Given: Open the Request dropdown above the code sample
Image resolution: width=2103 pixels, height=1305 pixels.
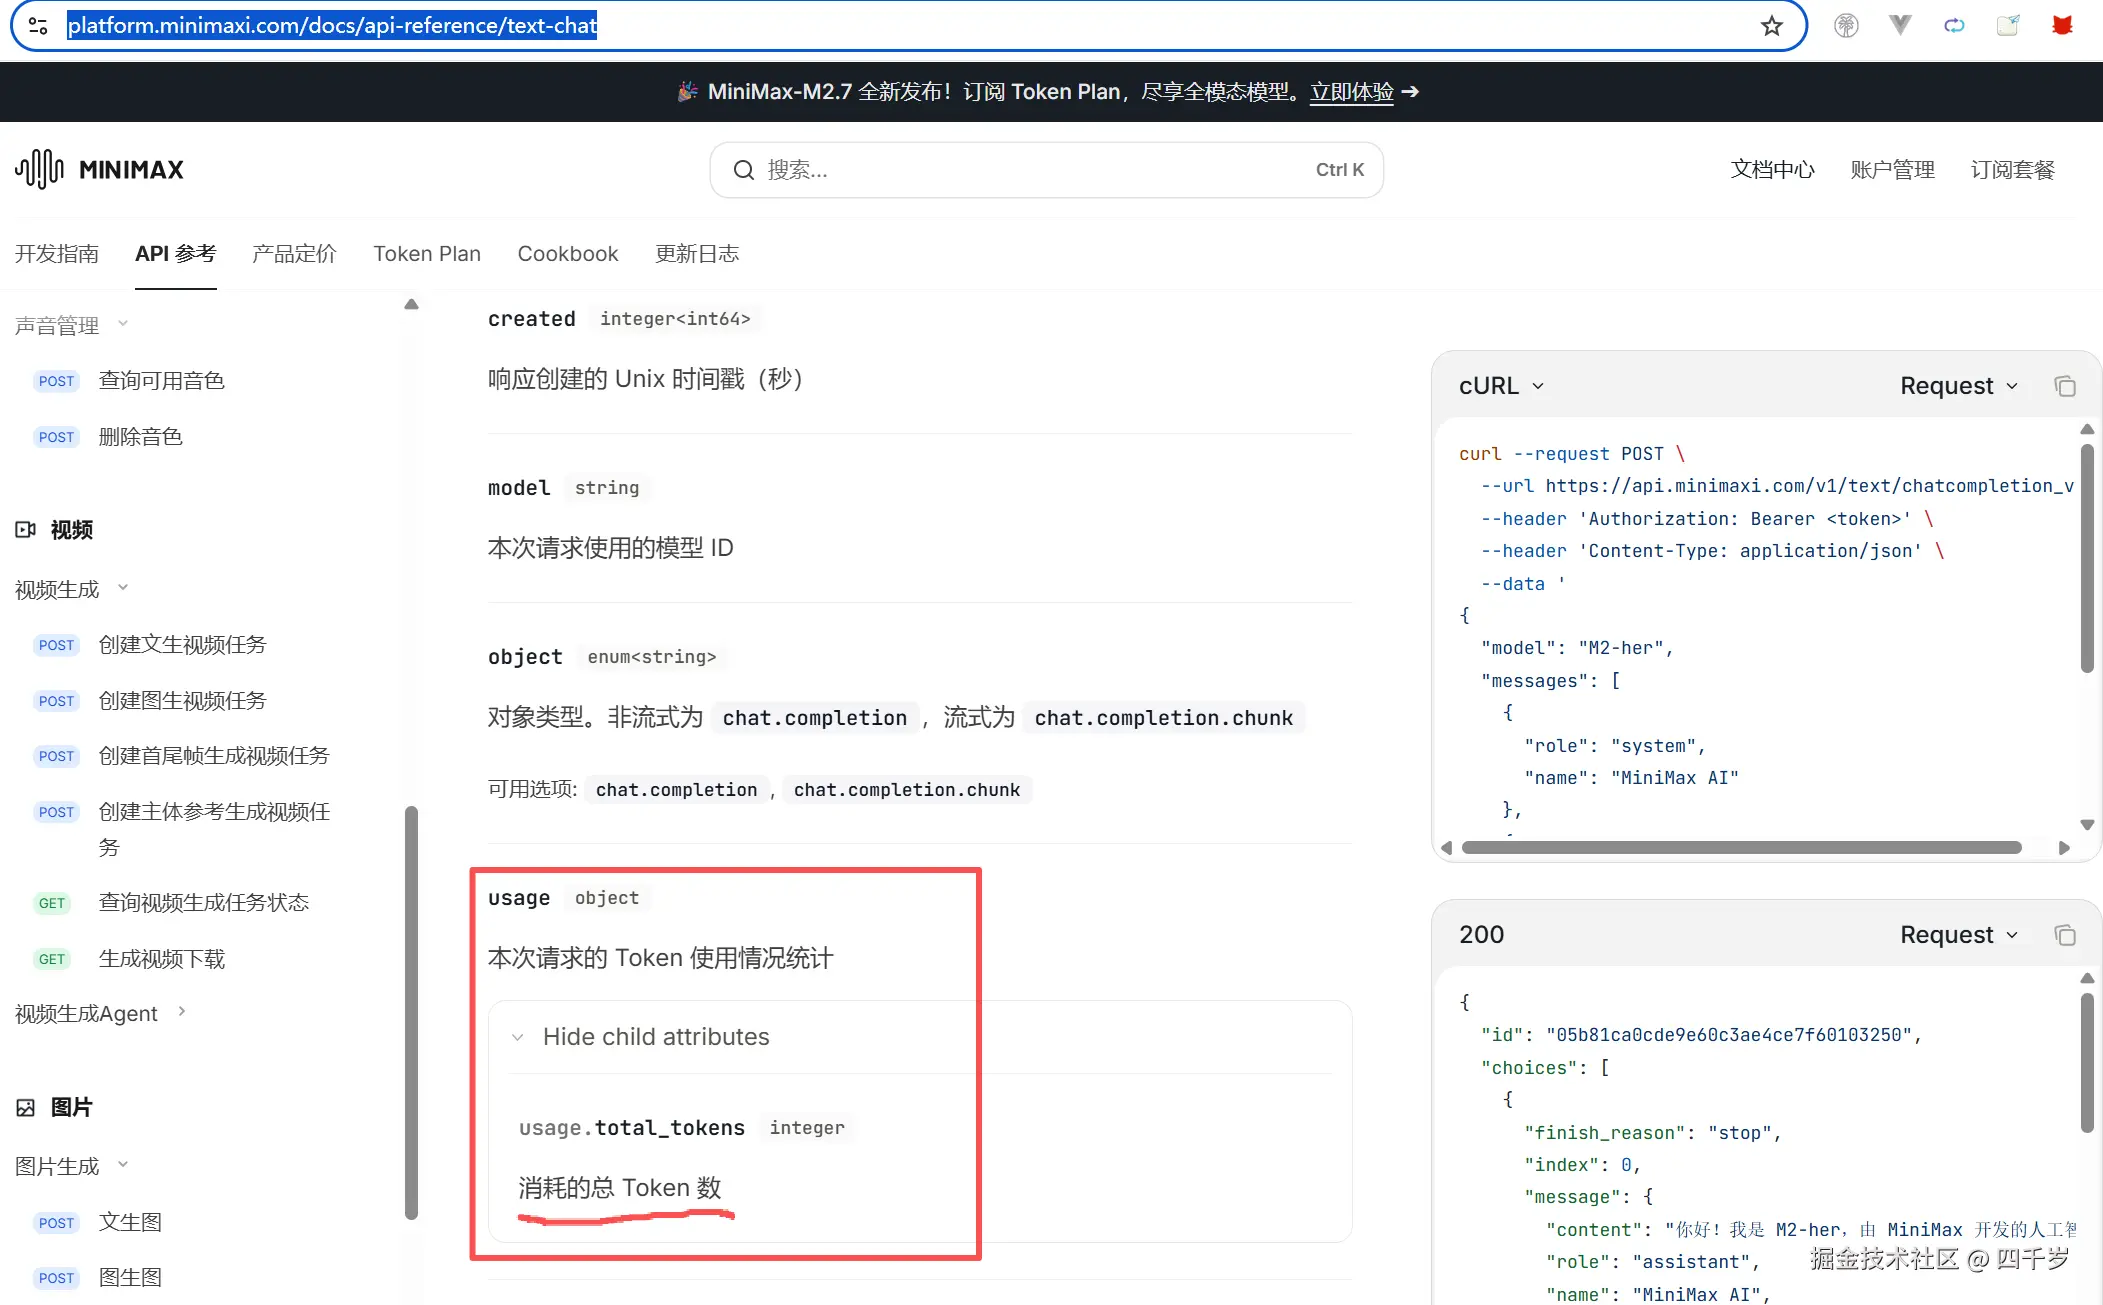Looking at the screenshot, I should (1957, 386).
